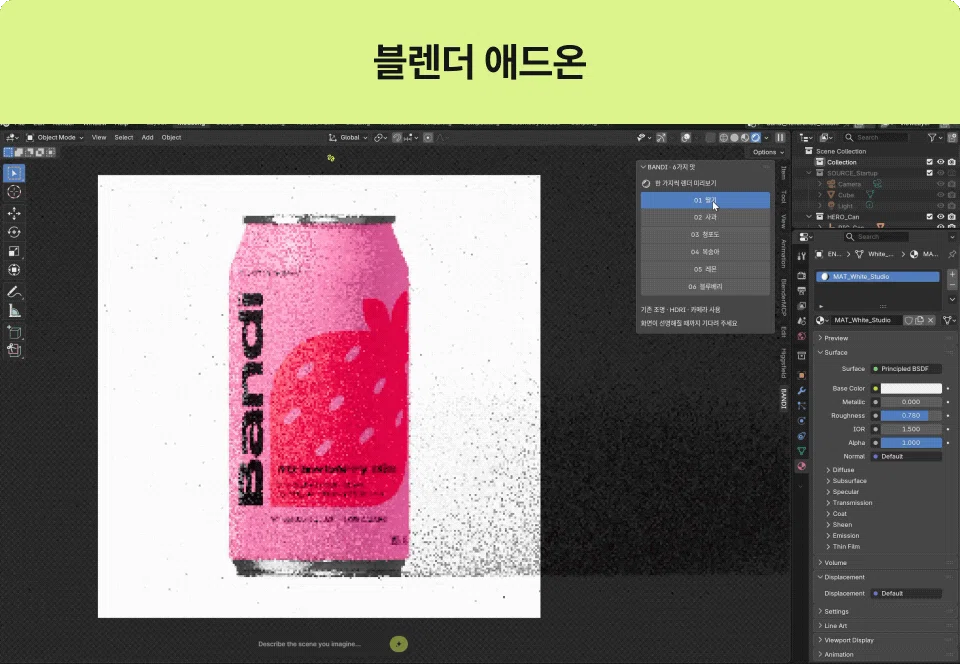Activate the Move tool
Screen dimensions: 960x664
[x=14, y=213]
